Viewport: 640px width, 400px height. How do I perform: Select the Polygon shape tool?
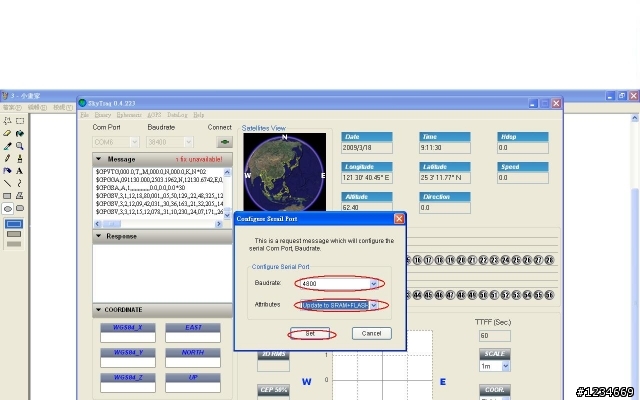pyautogui.click(x=20, y=196)
